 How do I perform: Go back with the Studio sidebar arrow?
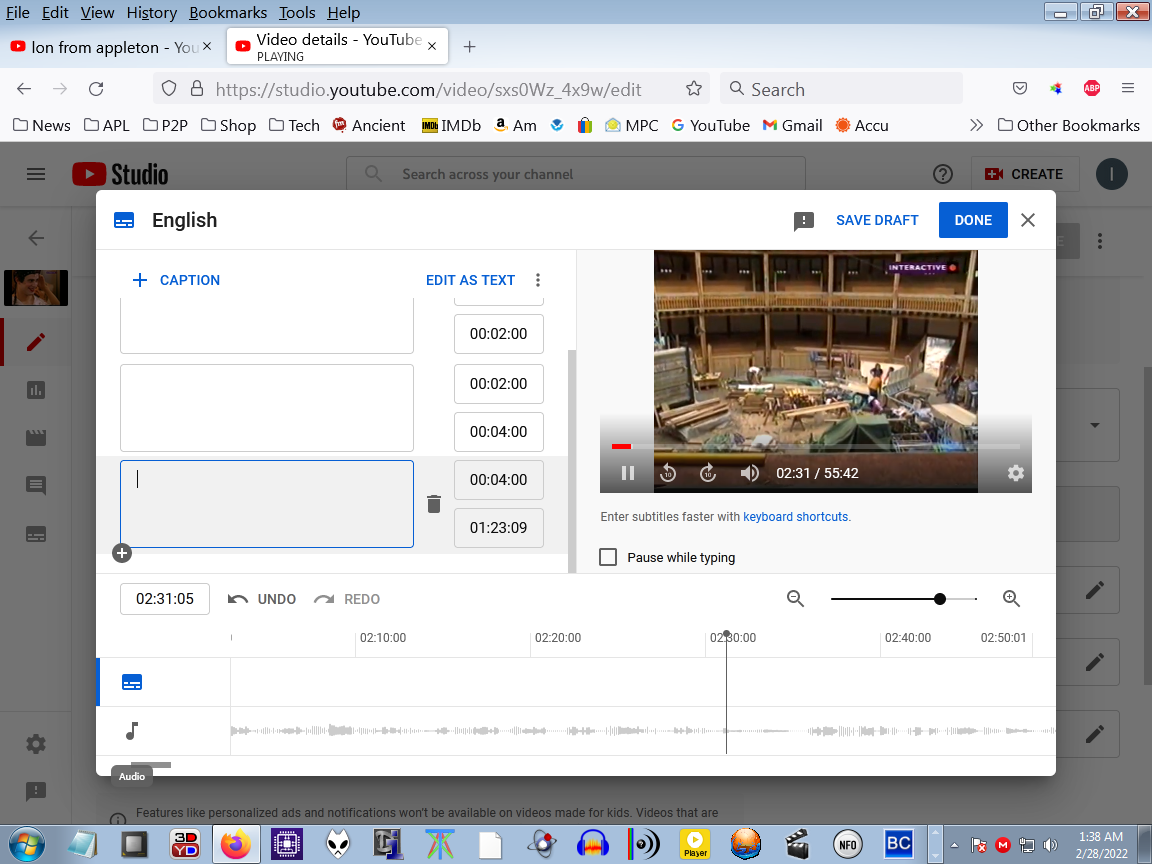click(36, 237)
